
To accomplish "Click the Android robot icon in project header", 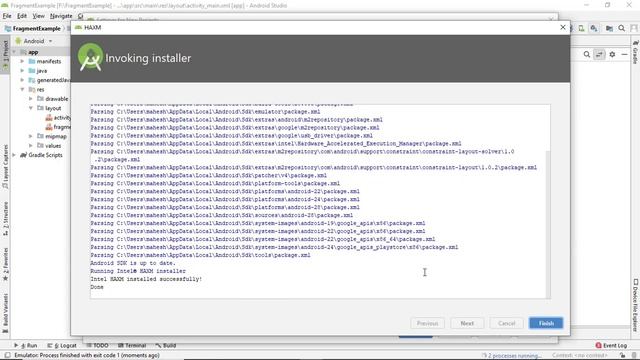I will tap(18, 41).
